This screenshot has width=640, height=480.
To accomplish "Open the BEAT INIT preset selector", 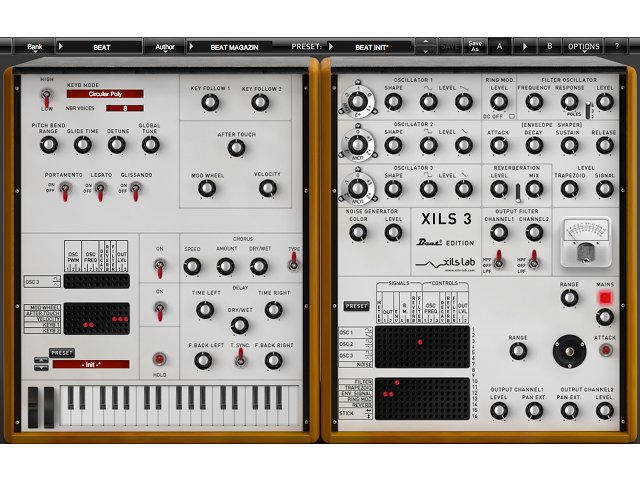I will [371, 47].
